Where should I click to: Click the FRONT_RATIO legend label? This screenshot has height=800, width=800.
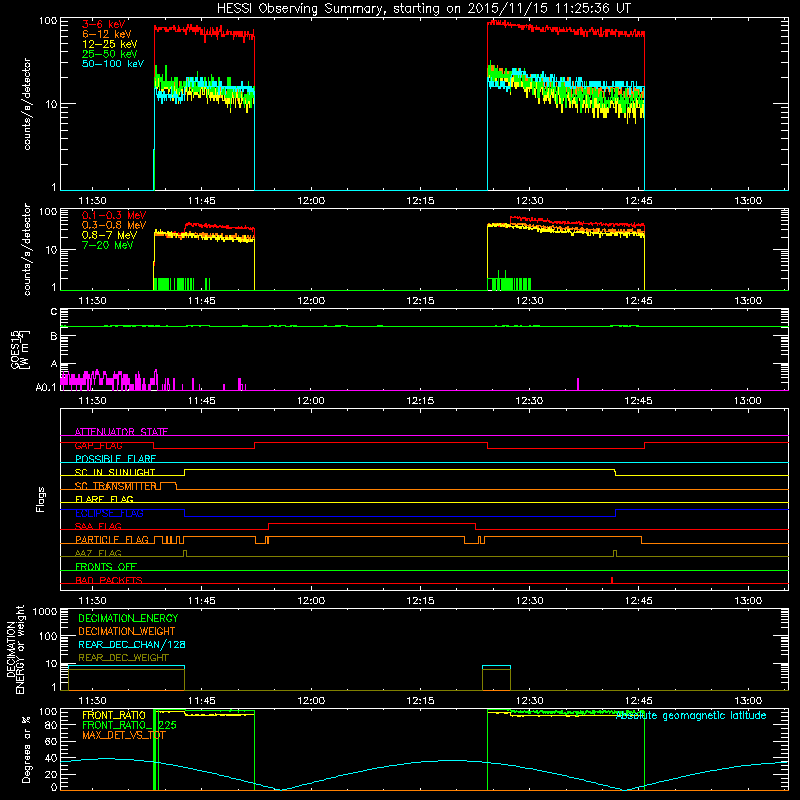114,715
